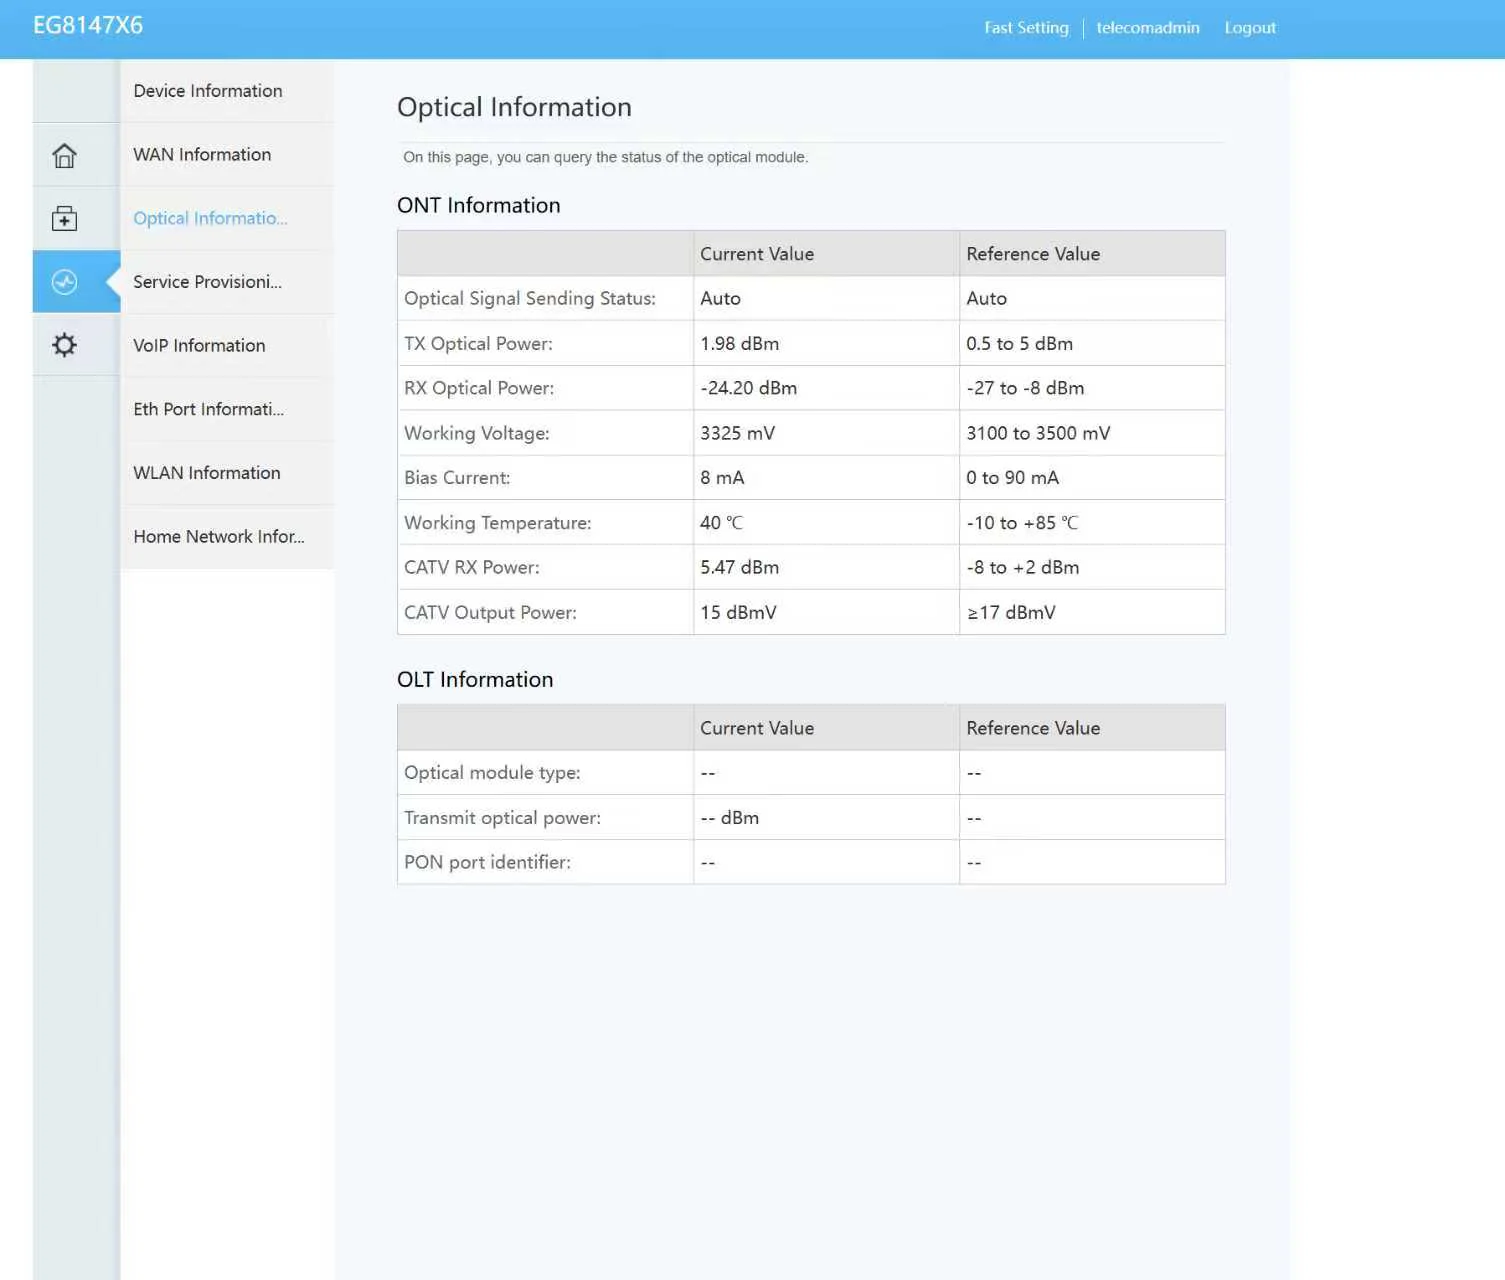Click the Optical Information page heading

[x=514, y=107]
